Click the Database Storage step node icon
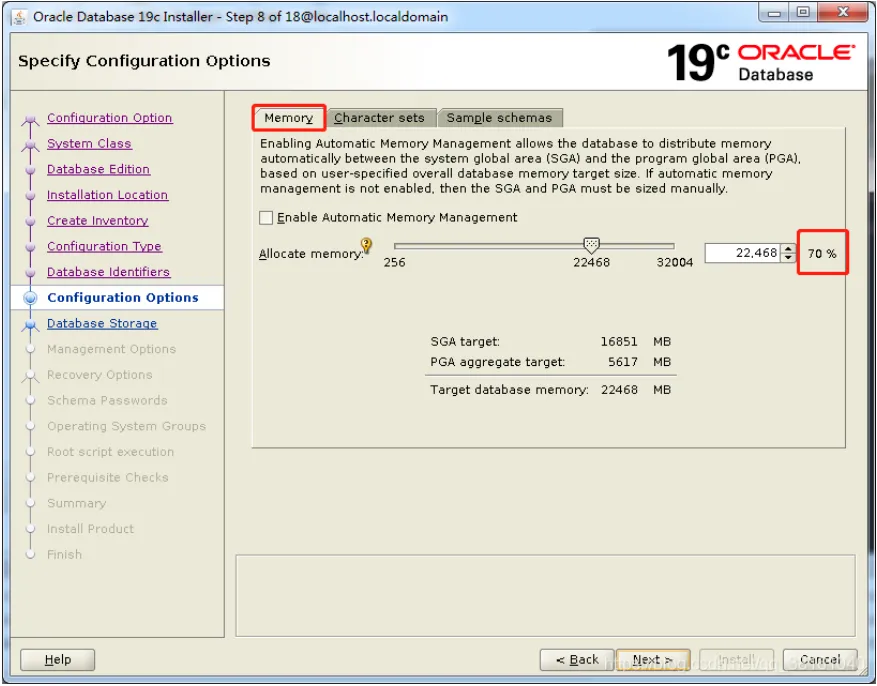 click(30, 324)
